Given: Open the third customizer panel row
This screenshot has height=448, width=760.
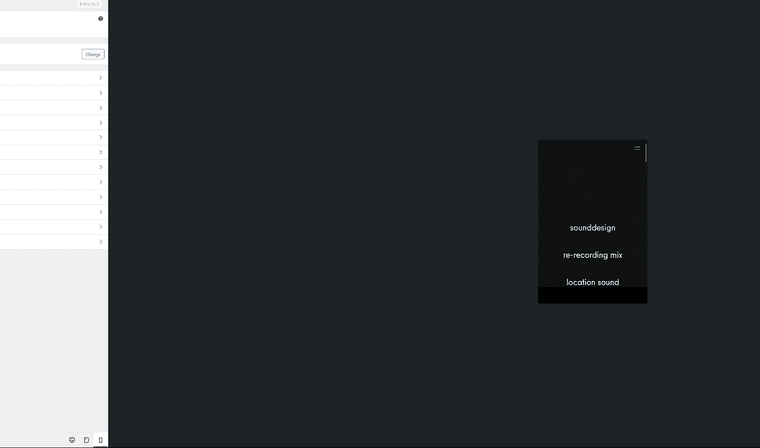Looking at the screenshot, I should pos(100,108).
